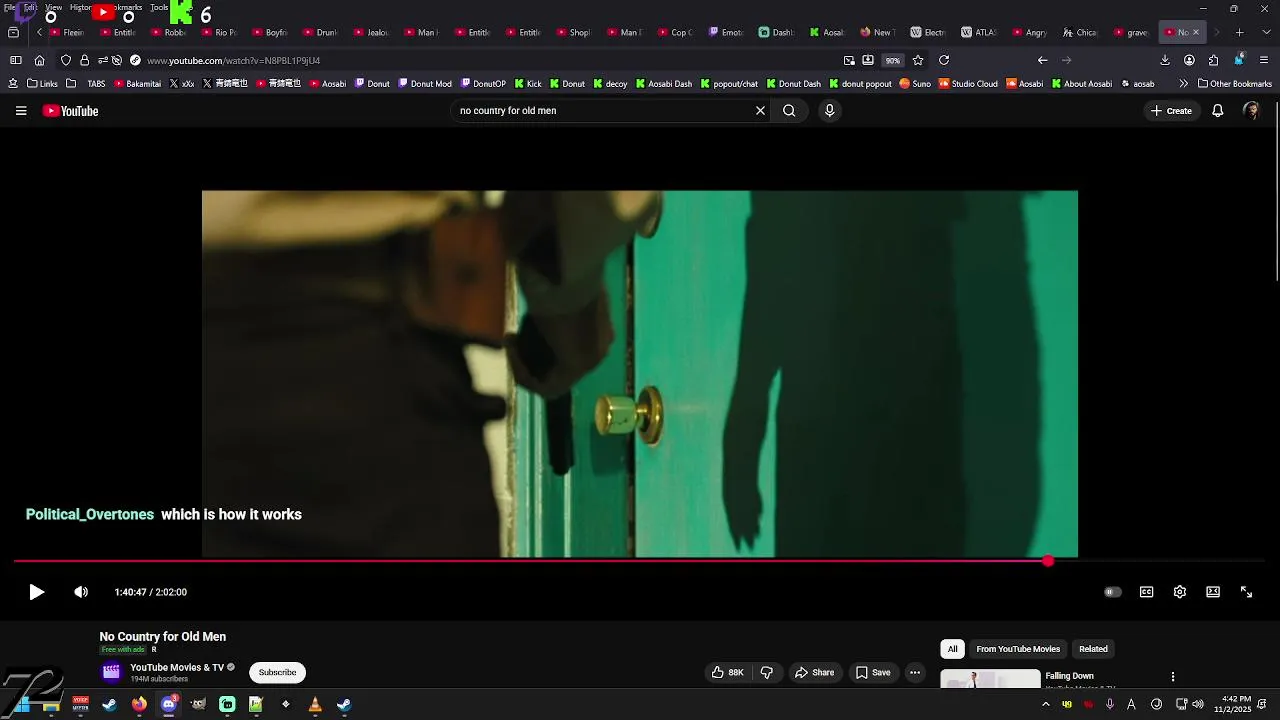Open the YouTube hamburger guide menu
The image size is (1280, 720).
[21, 111]
